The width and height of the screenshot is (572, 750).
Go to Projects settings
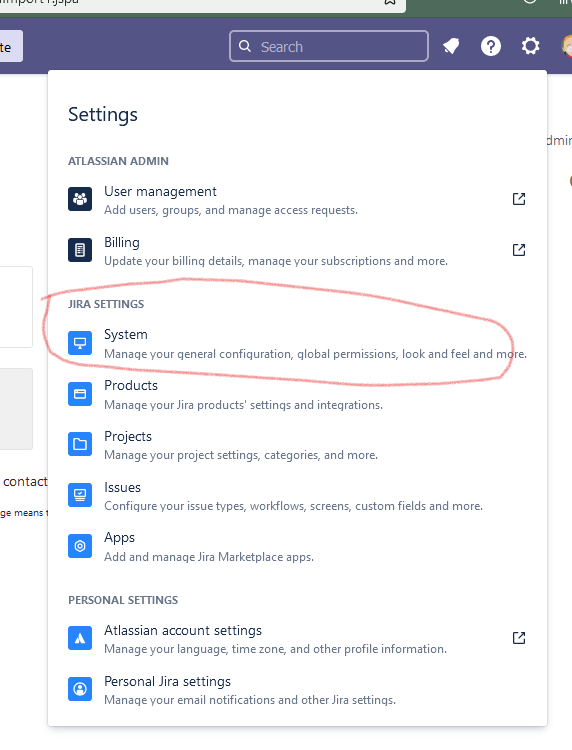pyautogui.click(x=297, y=444)
